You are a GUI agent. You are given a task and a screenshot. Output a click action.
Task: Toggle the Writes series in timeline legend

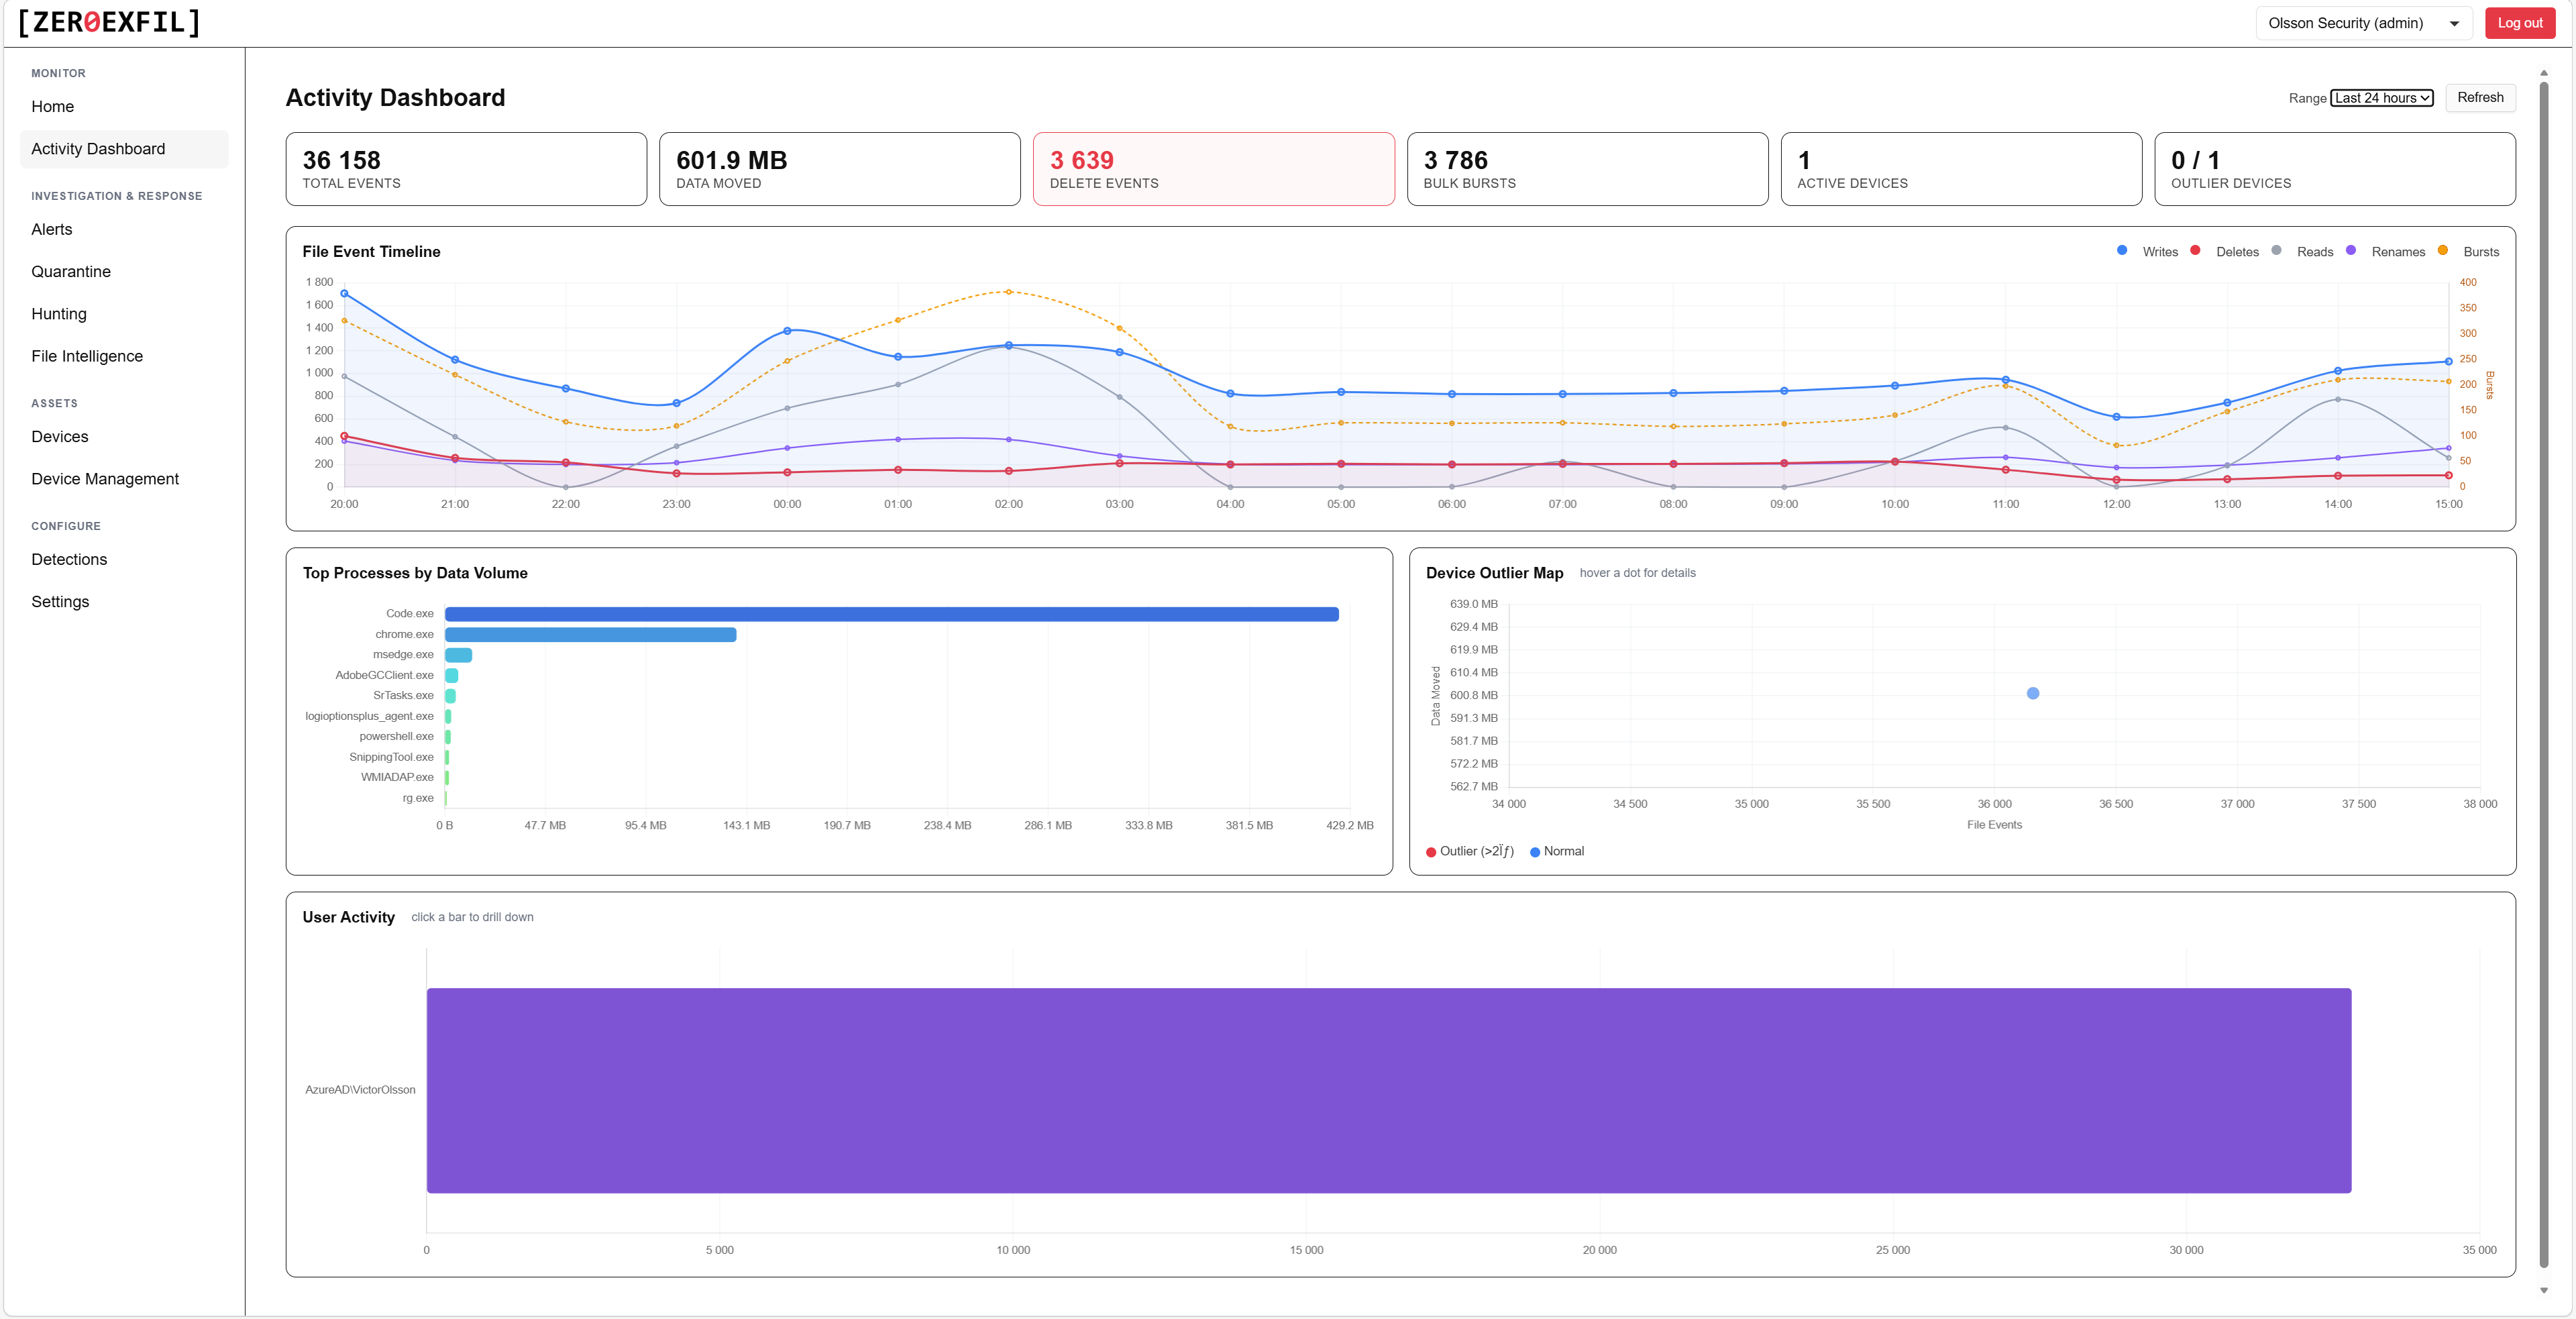click(2148, 251)
